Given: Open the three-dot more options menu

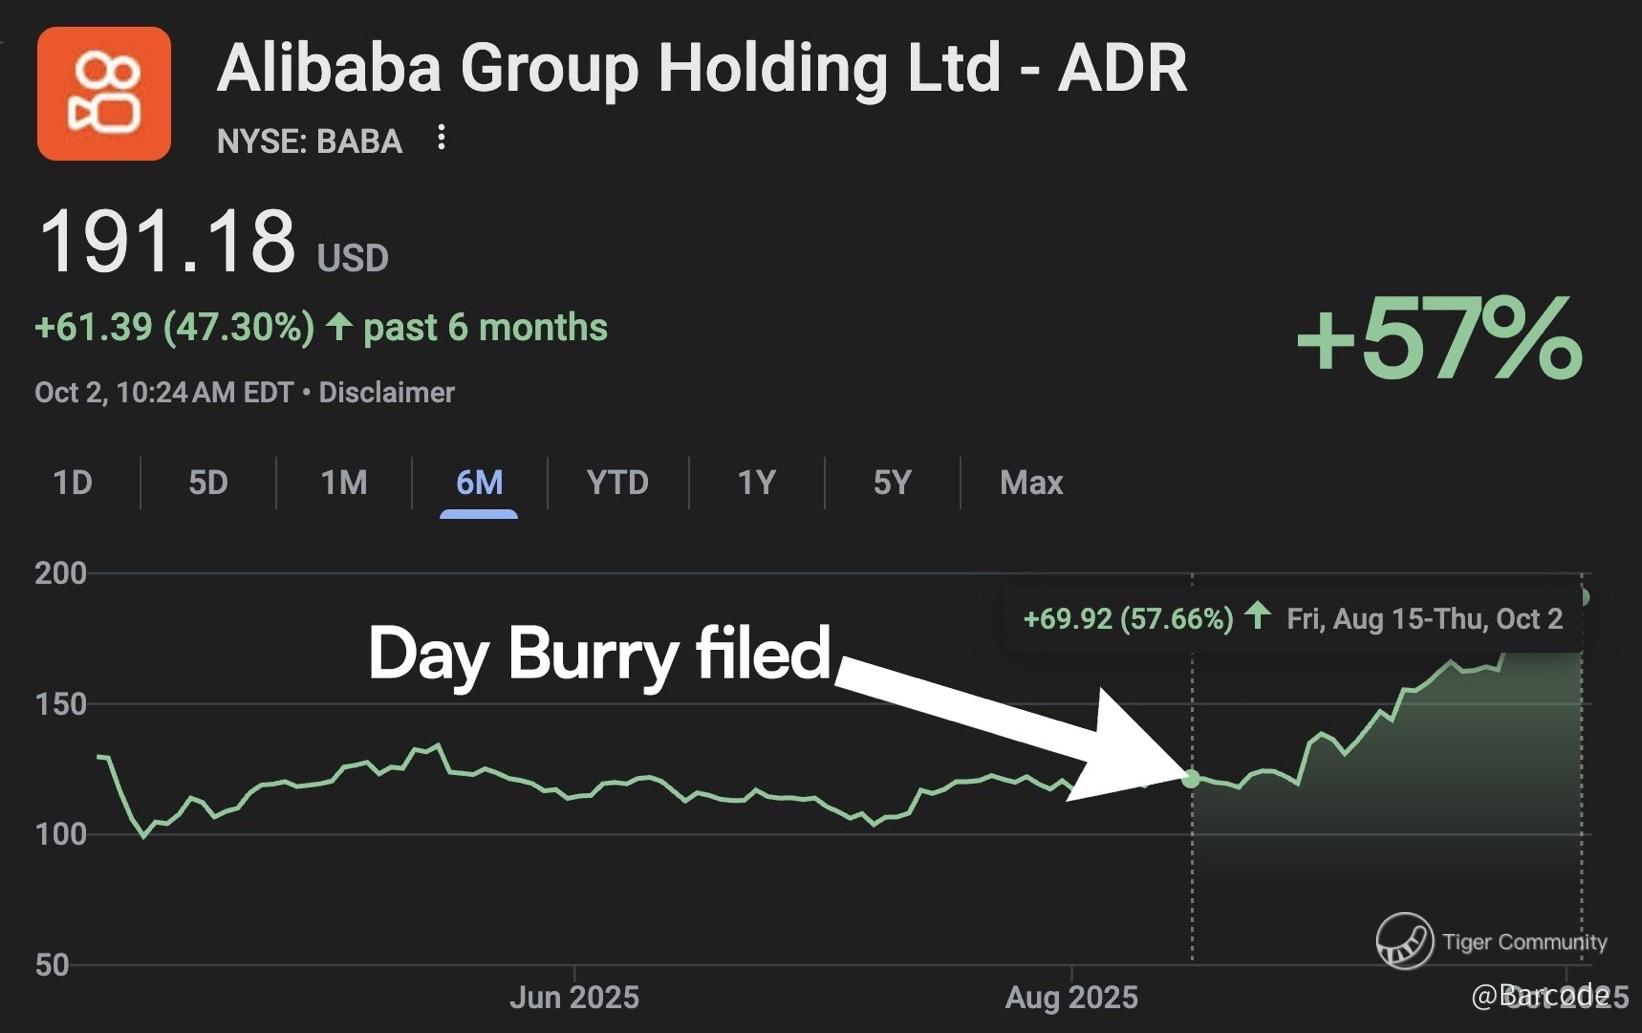Looking at the screenshot, I should click(441, 138).
